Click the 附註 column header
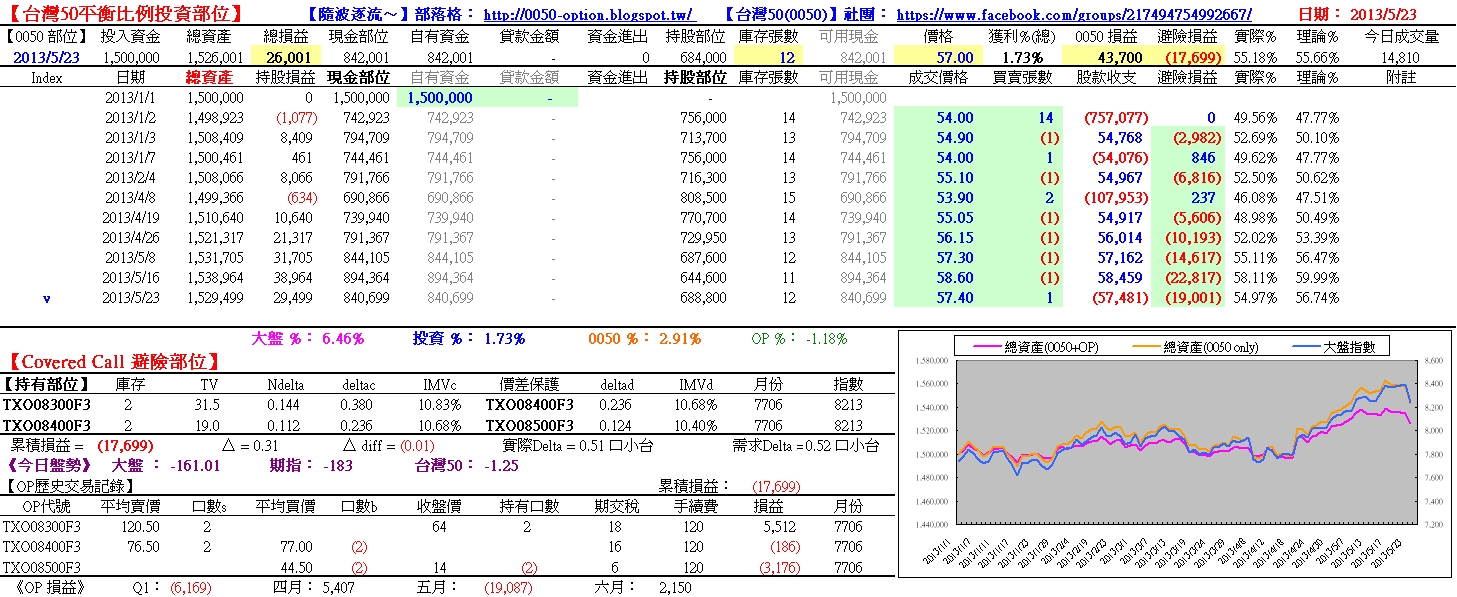The width and height of the screenshot is (1457, 597). click(1400, 77)
